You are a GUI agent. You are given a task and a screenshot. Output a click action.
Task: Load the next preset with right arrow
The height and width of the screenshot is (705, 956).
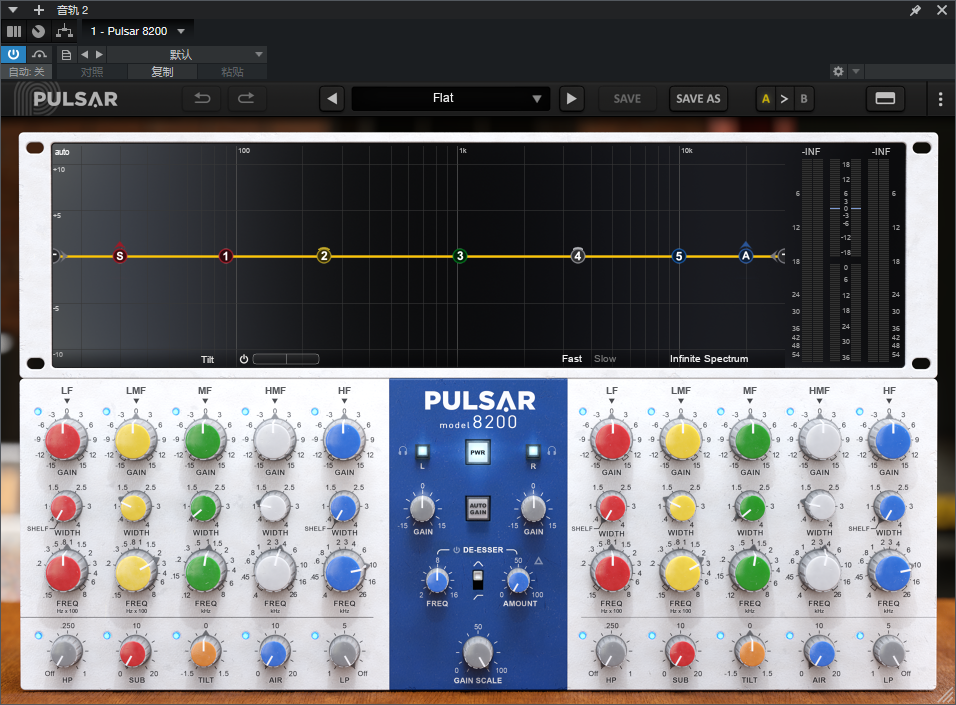(x=571, y=99)
